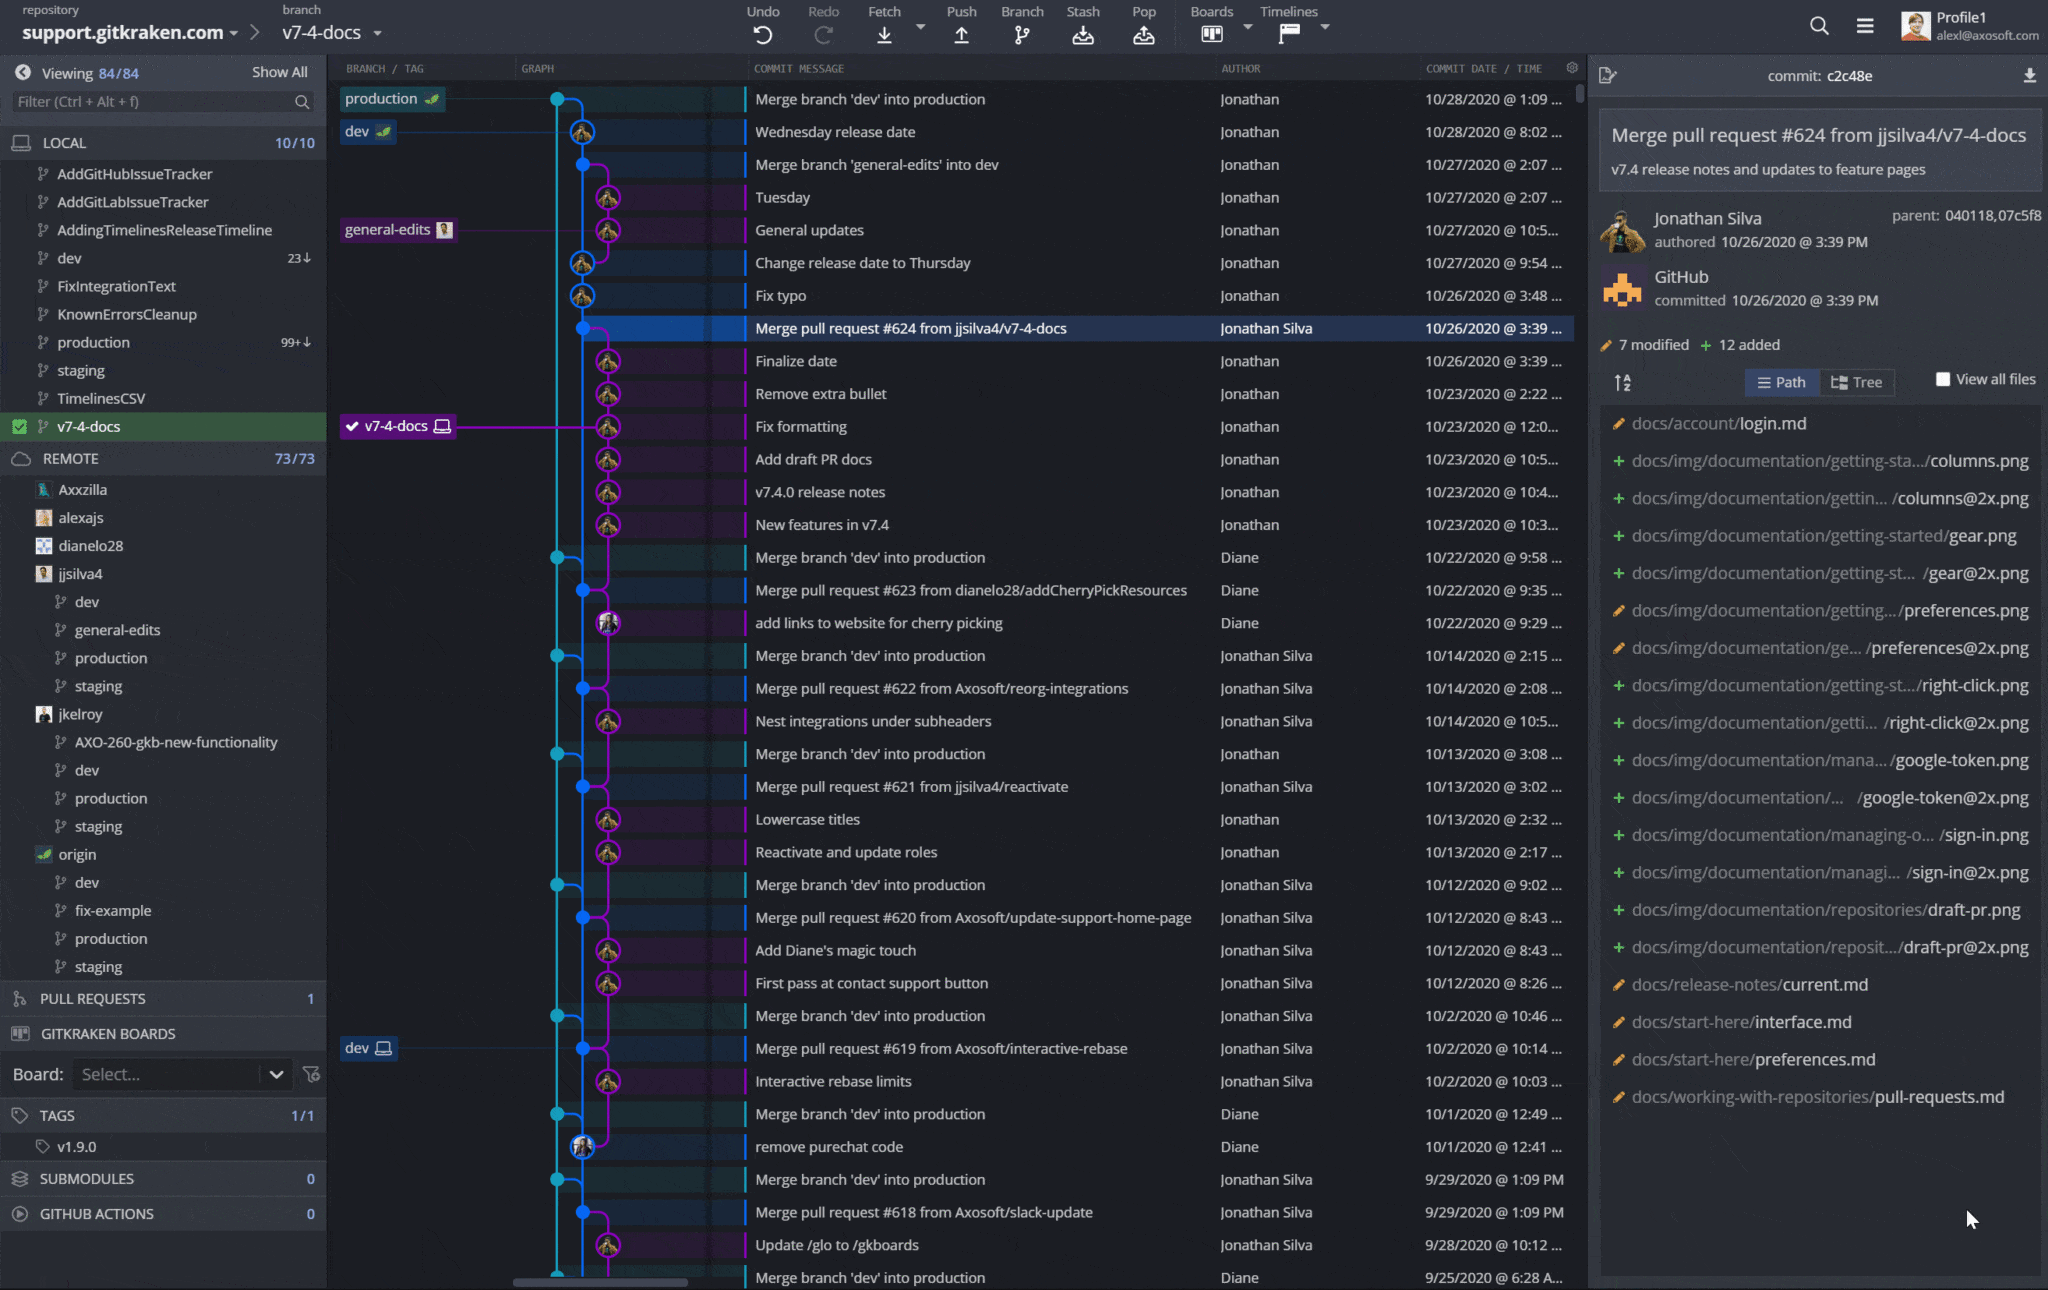Image resolution: width=2048 pixels, height=1290 pixels.
Task: Toggle the View all files checkbox
Action: click(x=1943, y=379)
